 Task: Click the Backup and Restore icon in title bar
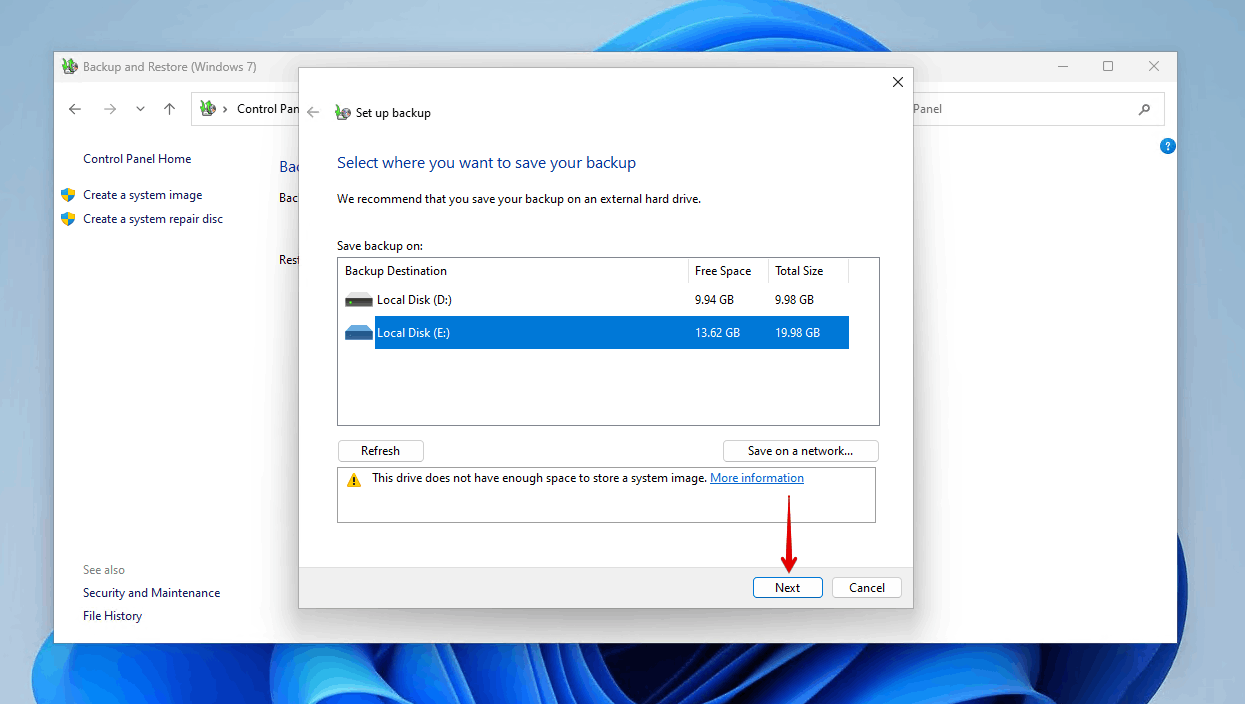click(69, 66)
